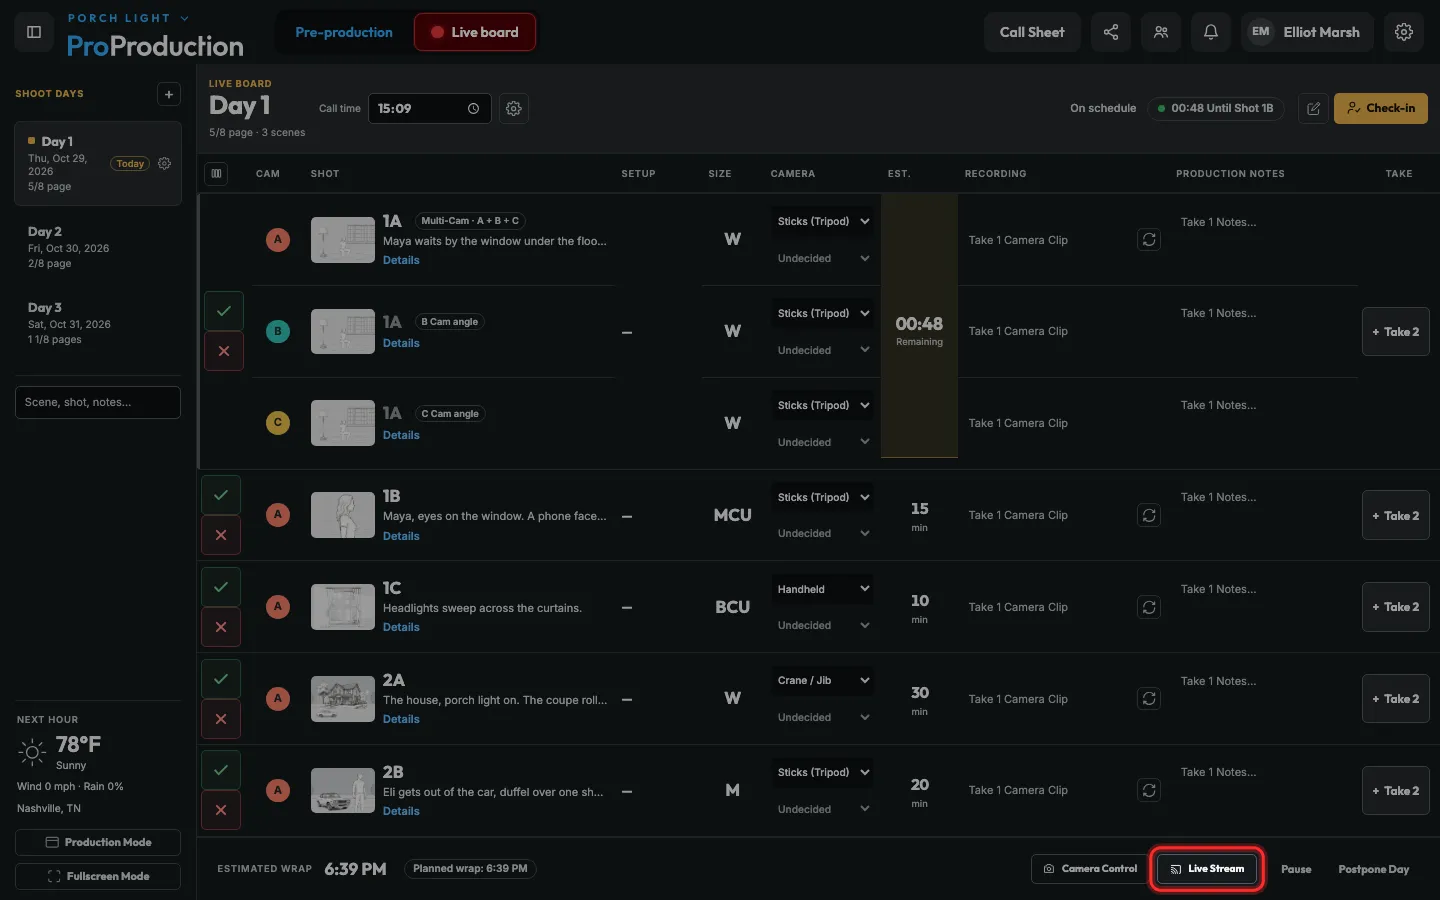The image size is (1440, 900).
Task: Click the scene, shot, notes search box
Action: 98,402
